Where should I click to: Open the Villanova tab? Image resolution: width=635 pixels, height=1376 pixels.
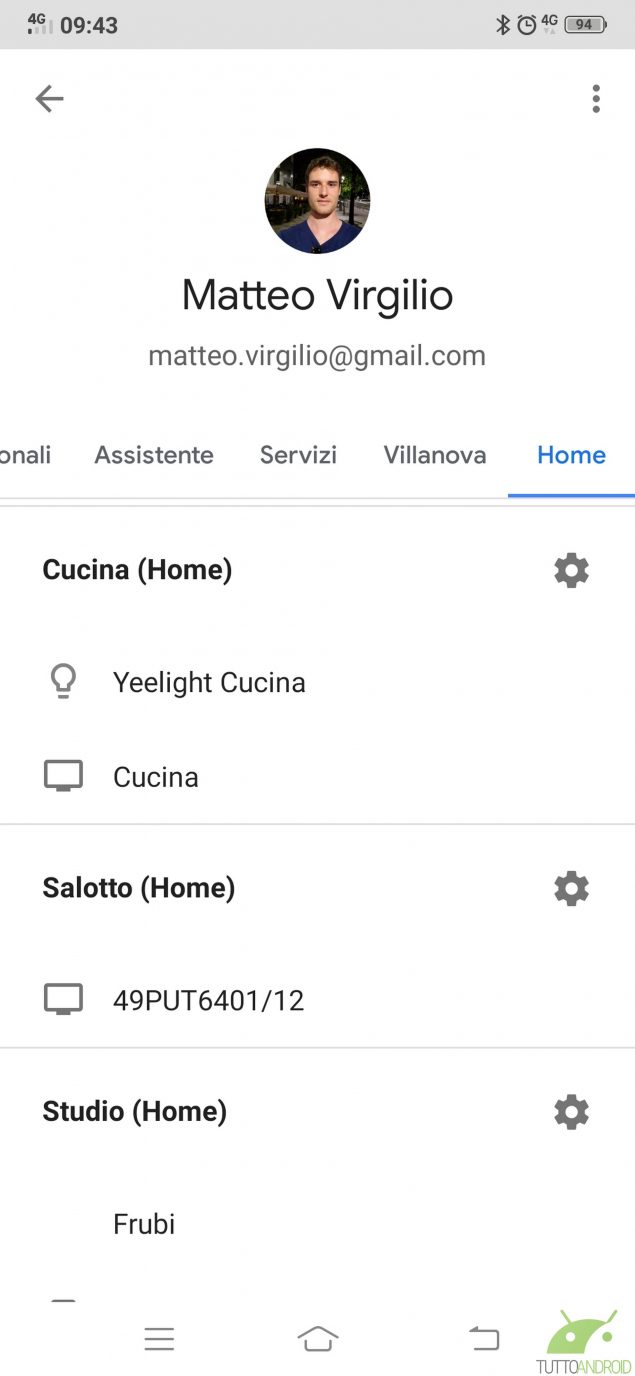(435, 455)
